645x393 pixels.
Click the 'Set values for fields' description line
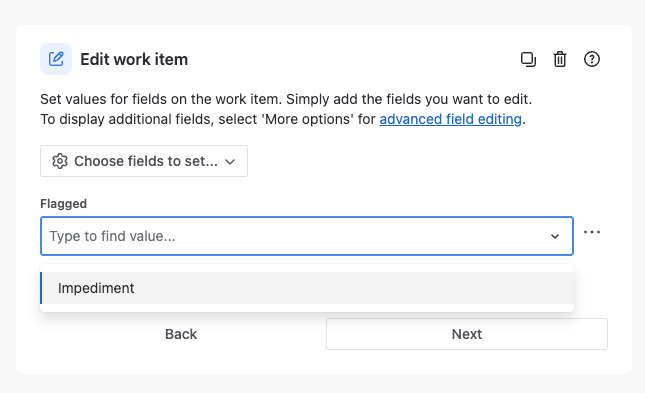point(286,99)
